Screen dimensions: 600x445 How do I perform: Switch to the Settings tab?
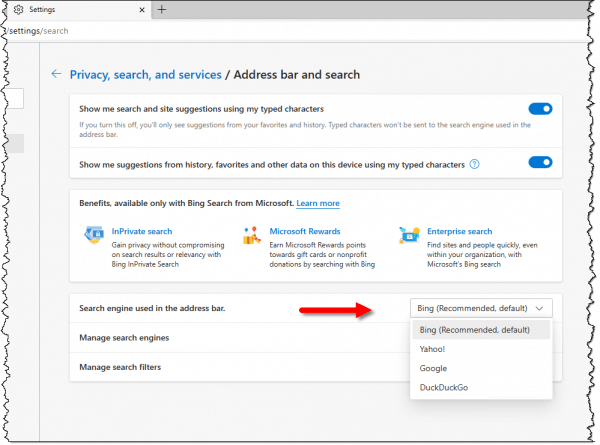coord(77,10)
